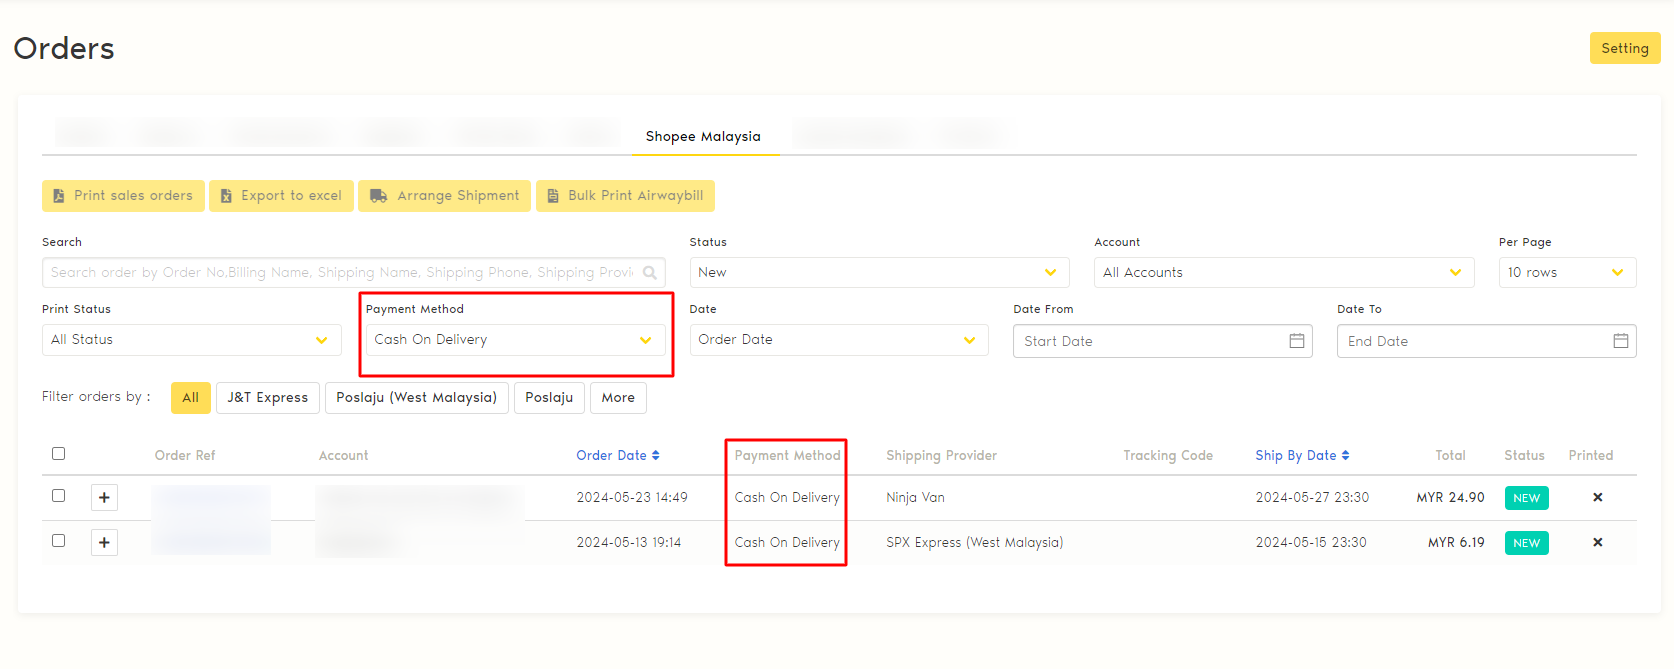Click Printed X icon for MYR 24.90 order
The height and width of the screenshot is (669, 1674).
1597,497
